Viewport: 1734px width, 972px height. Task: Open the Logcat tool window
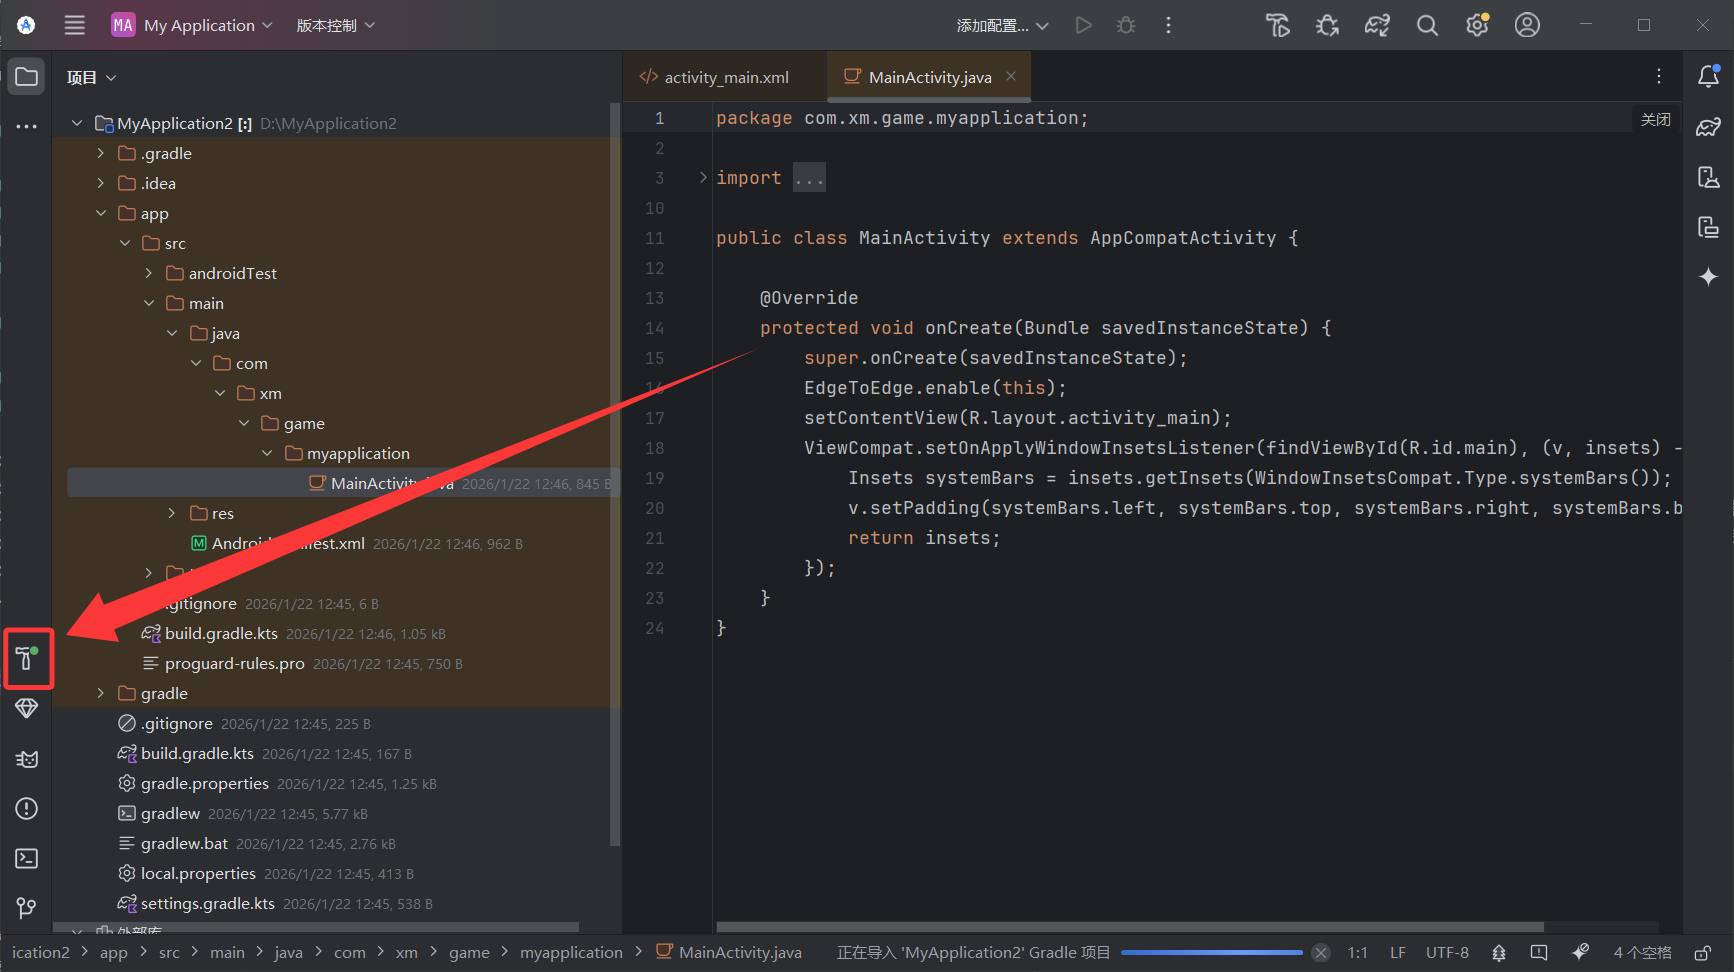coord(27,759)
